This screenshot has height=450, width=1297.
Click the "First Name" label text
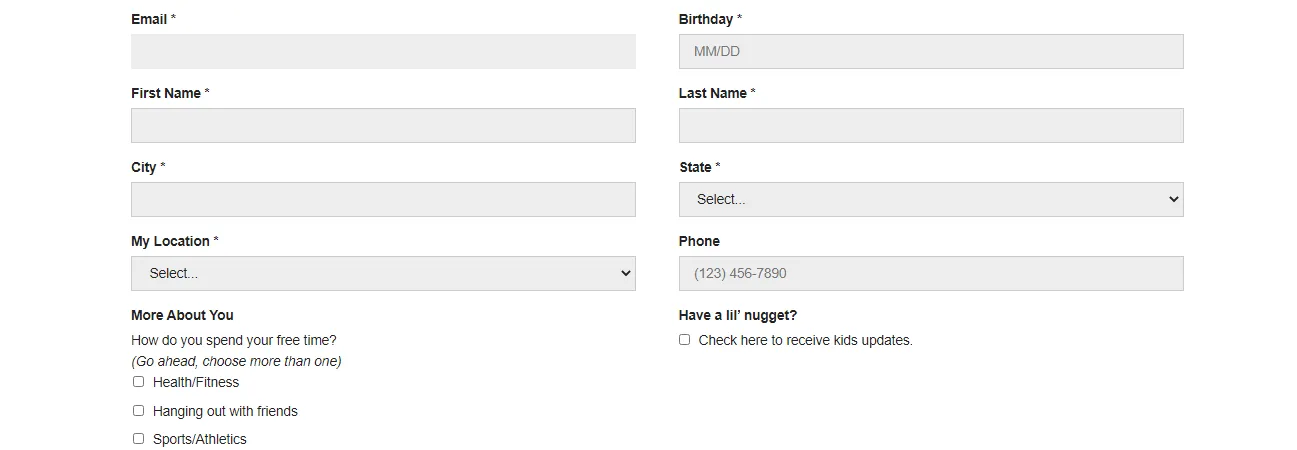(x=166, y=93)
